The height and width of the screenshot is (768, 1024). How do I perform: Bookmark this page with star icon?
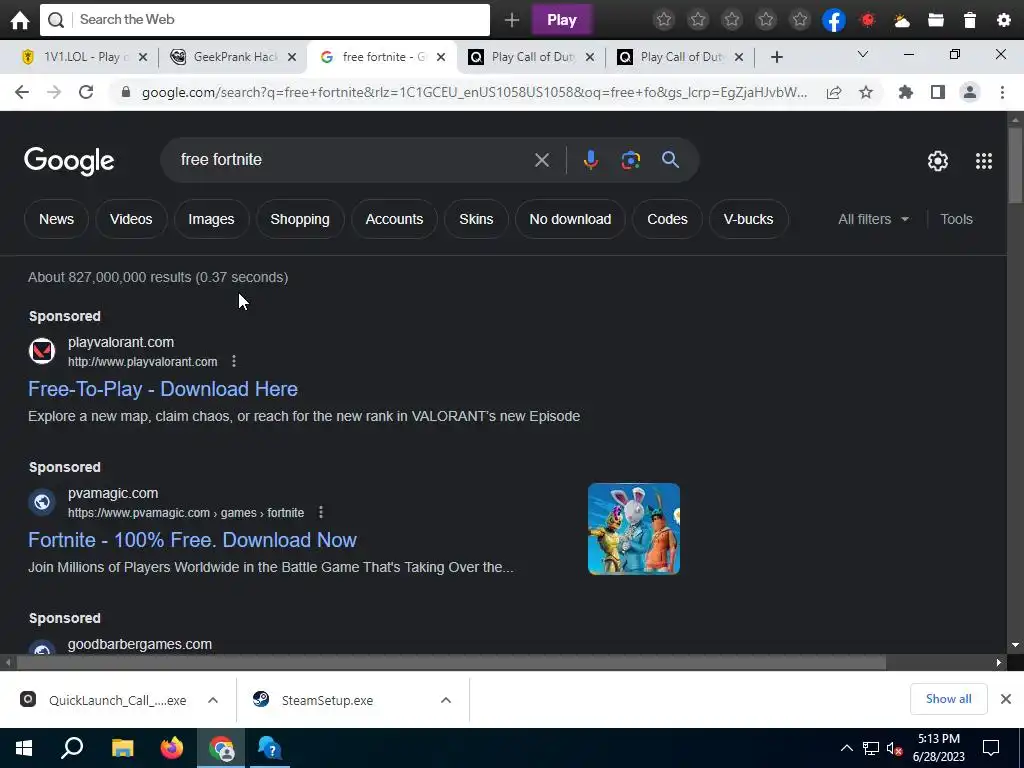click(x=866, y=92)
